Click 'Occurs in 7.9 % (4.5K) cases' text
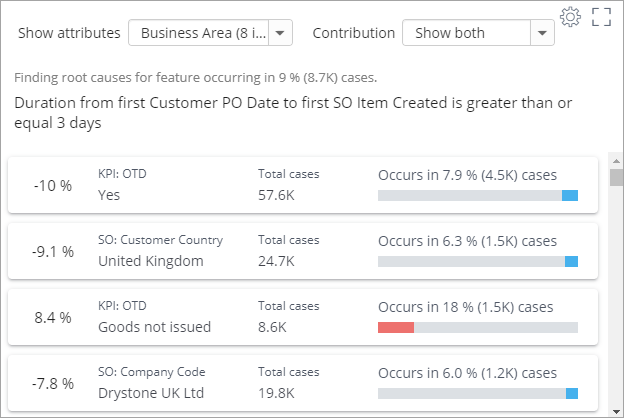624x418 pixels. pyautogui.click(x=468, y=175)
